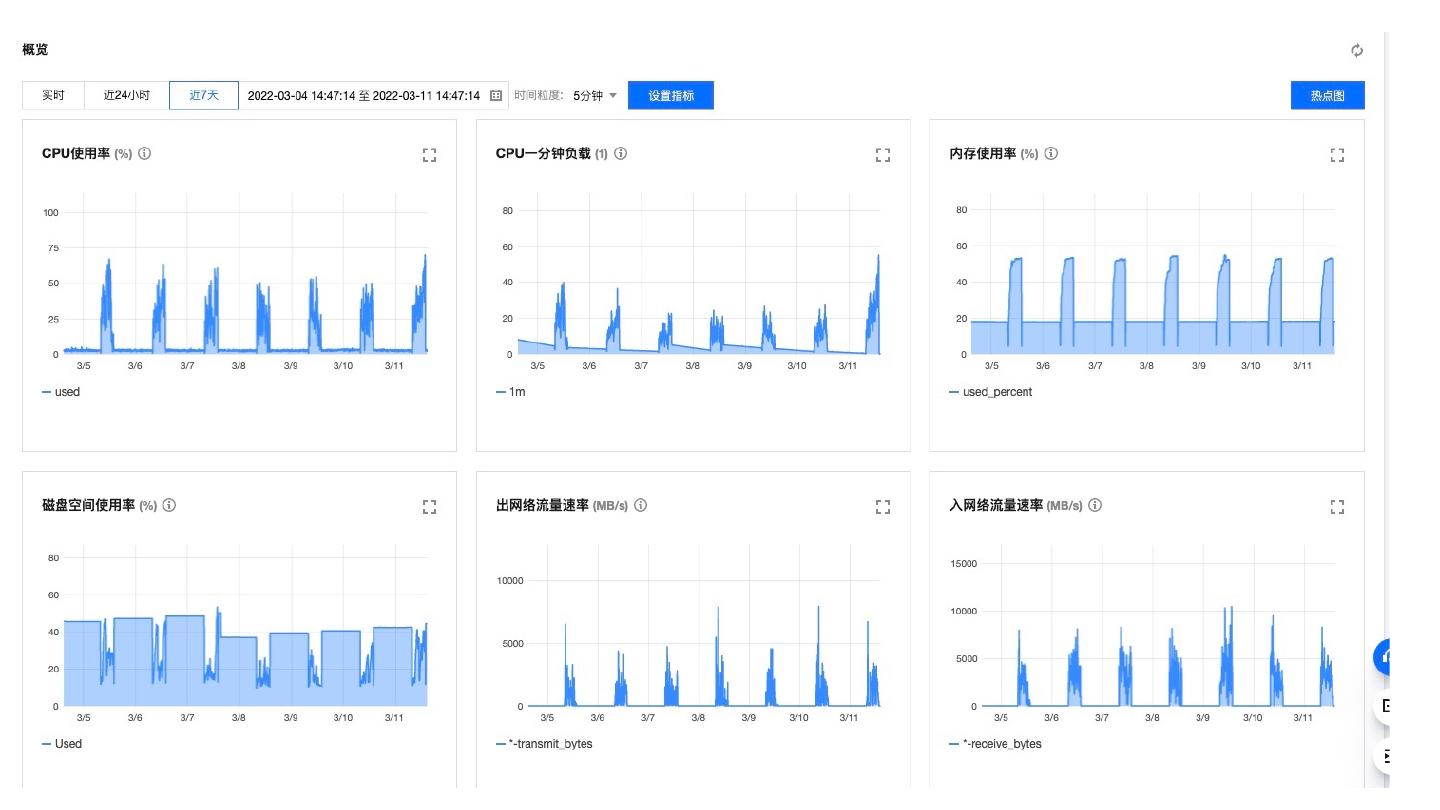Toggle the '1m' legend series in load chart

(510, 392)
